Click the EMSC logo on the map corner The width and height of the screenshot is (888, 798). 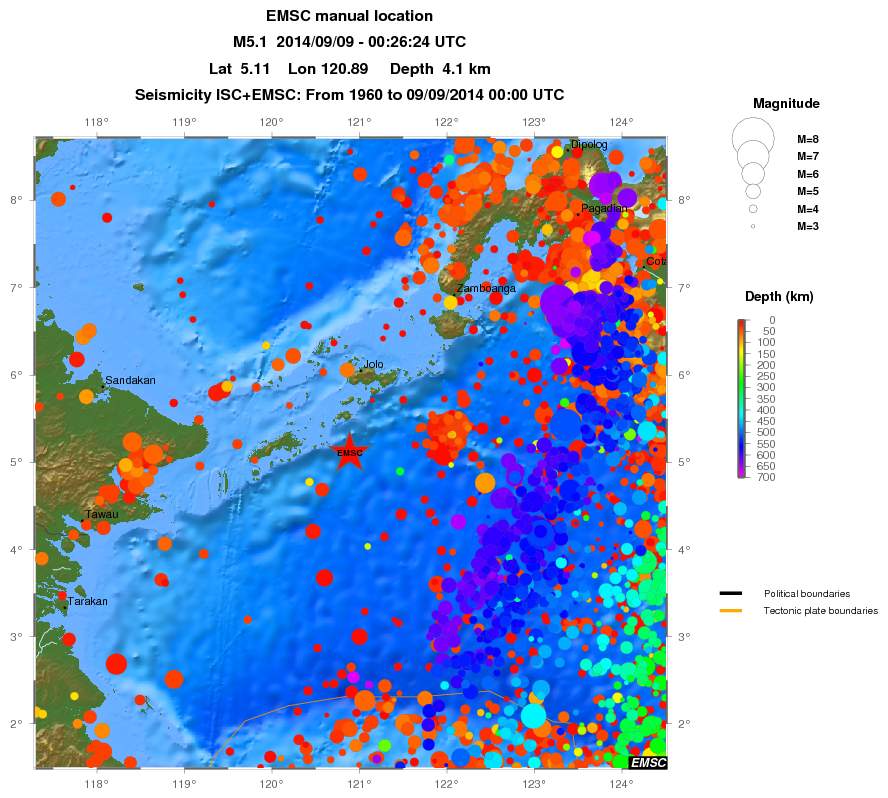(648, 762)
